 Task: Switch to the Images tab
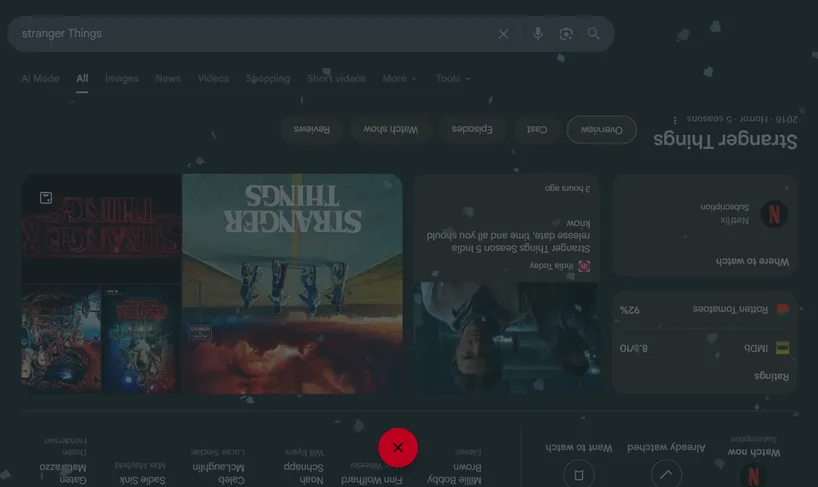tap(122, 79)
